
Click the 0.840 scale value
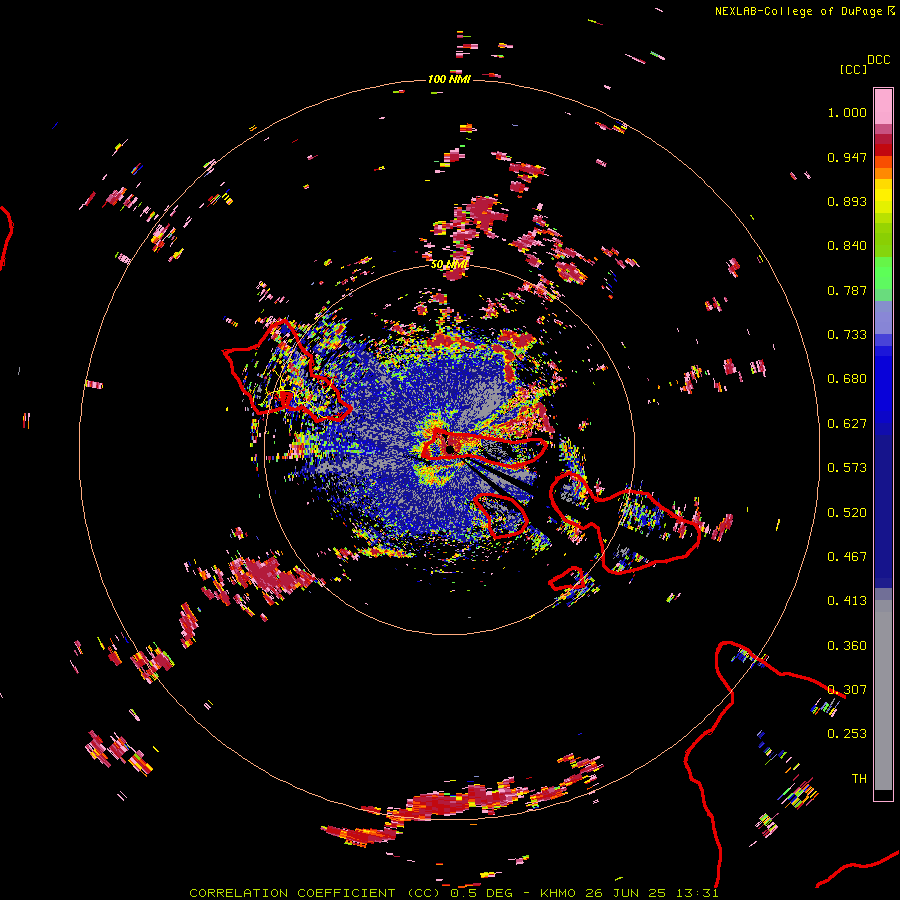click(847, 246)
